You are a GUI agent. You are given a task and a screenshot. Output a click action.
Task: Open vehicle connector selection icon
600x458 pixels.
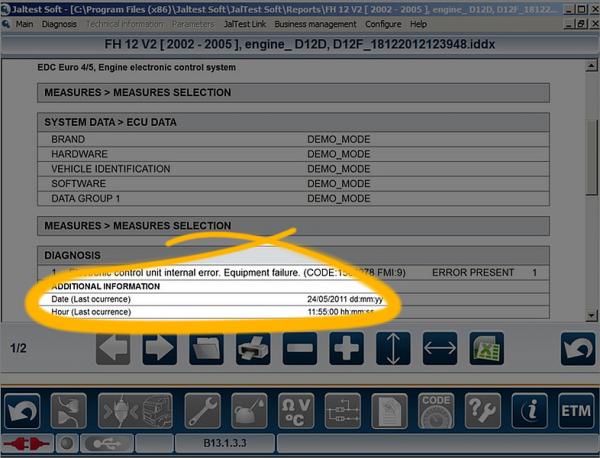tap(135, 411)
